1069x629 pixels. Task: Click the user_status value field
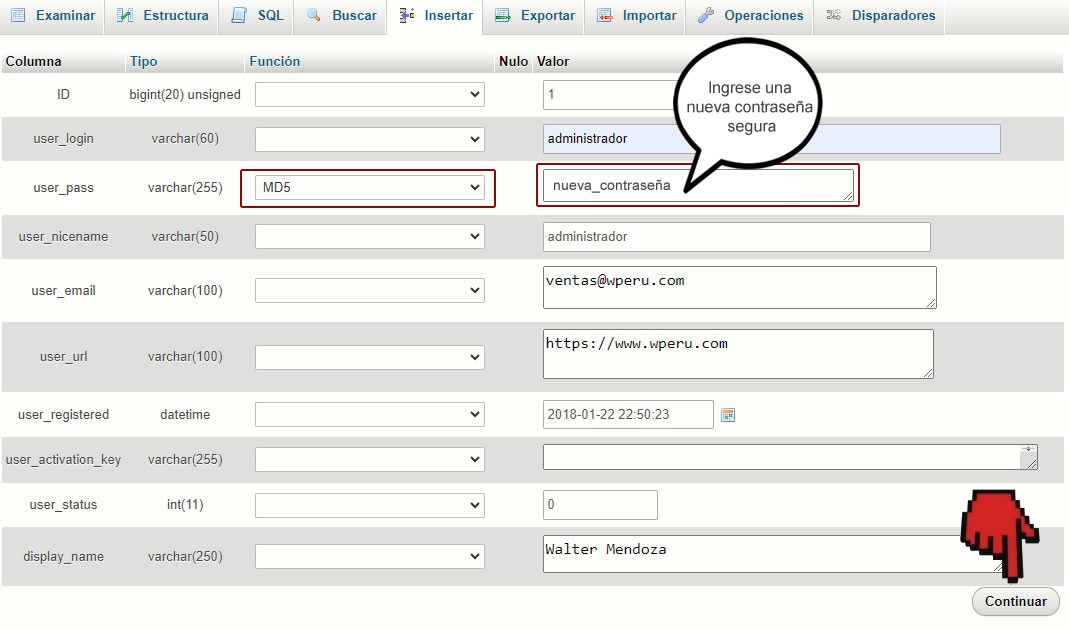(600, 505)
